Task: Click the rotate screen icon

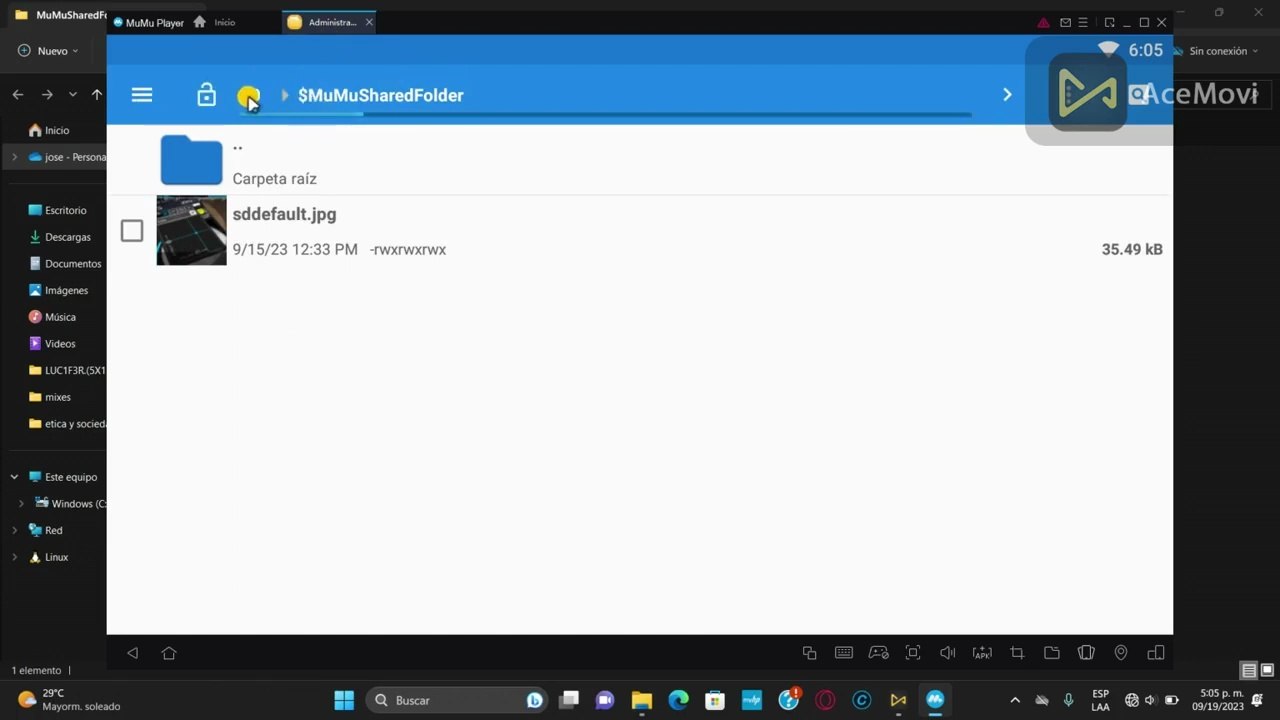Action: pos(1086,653)
